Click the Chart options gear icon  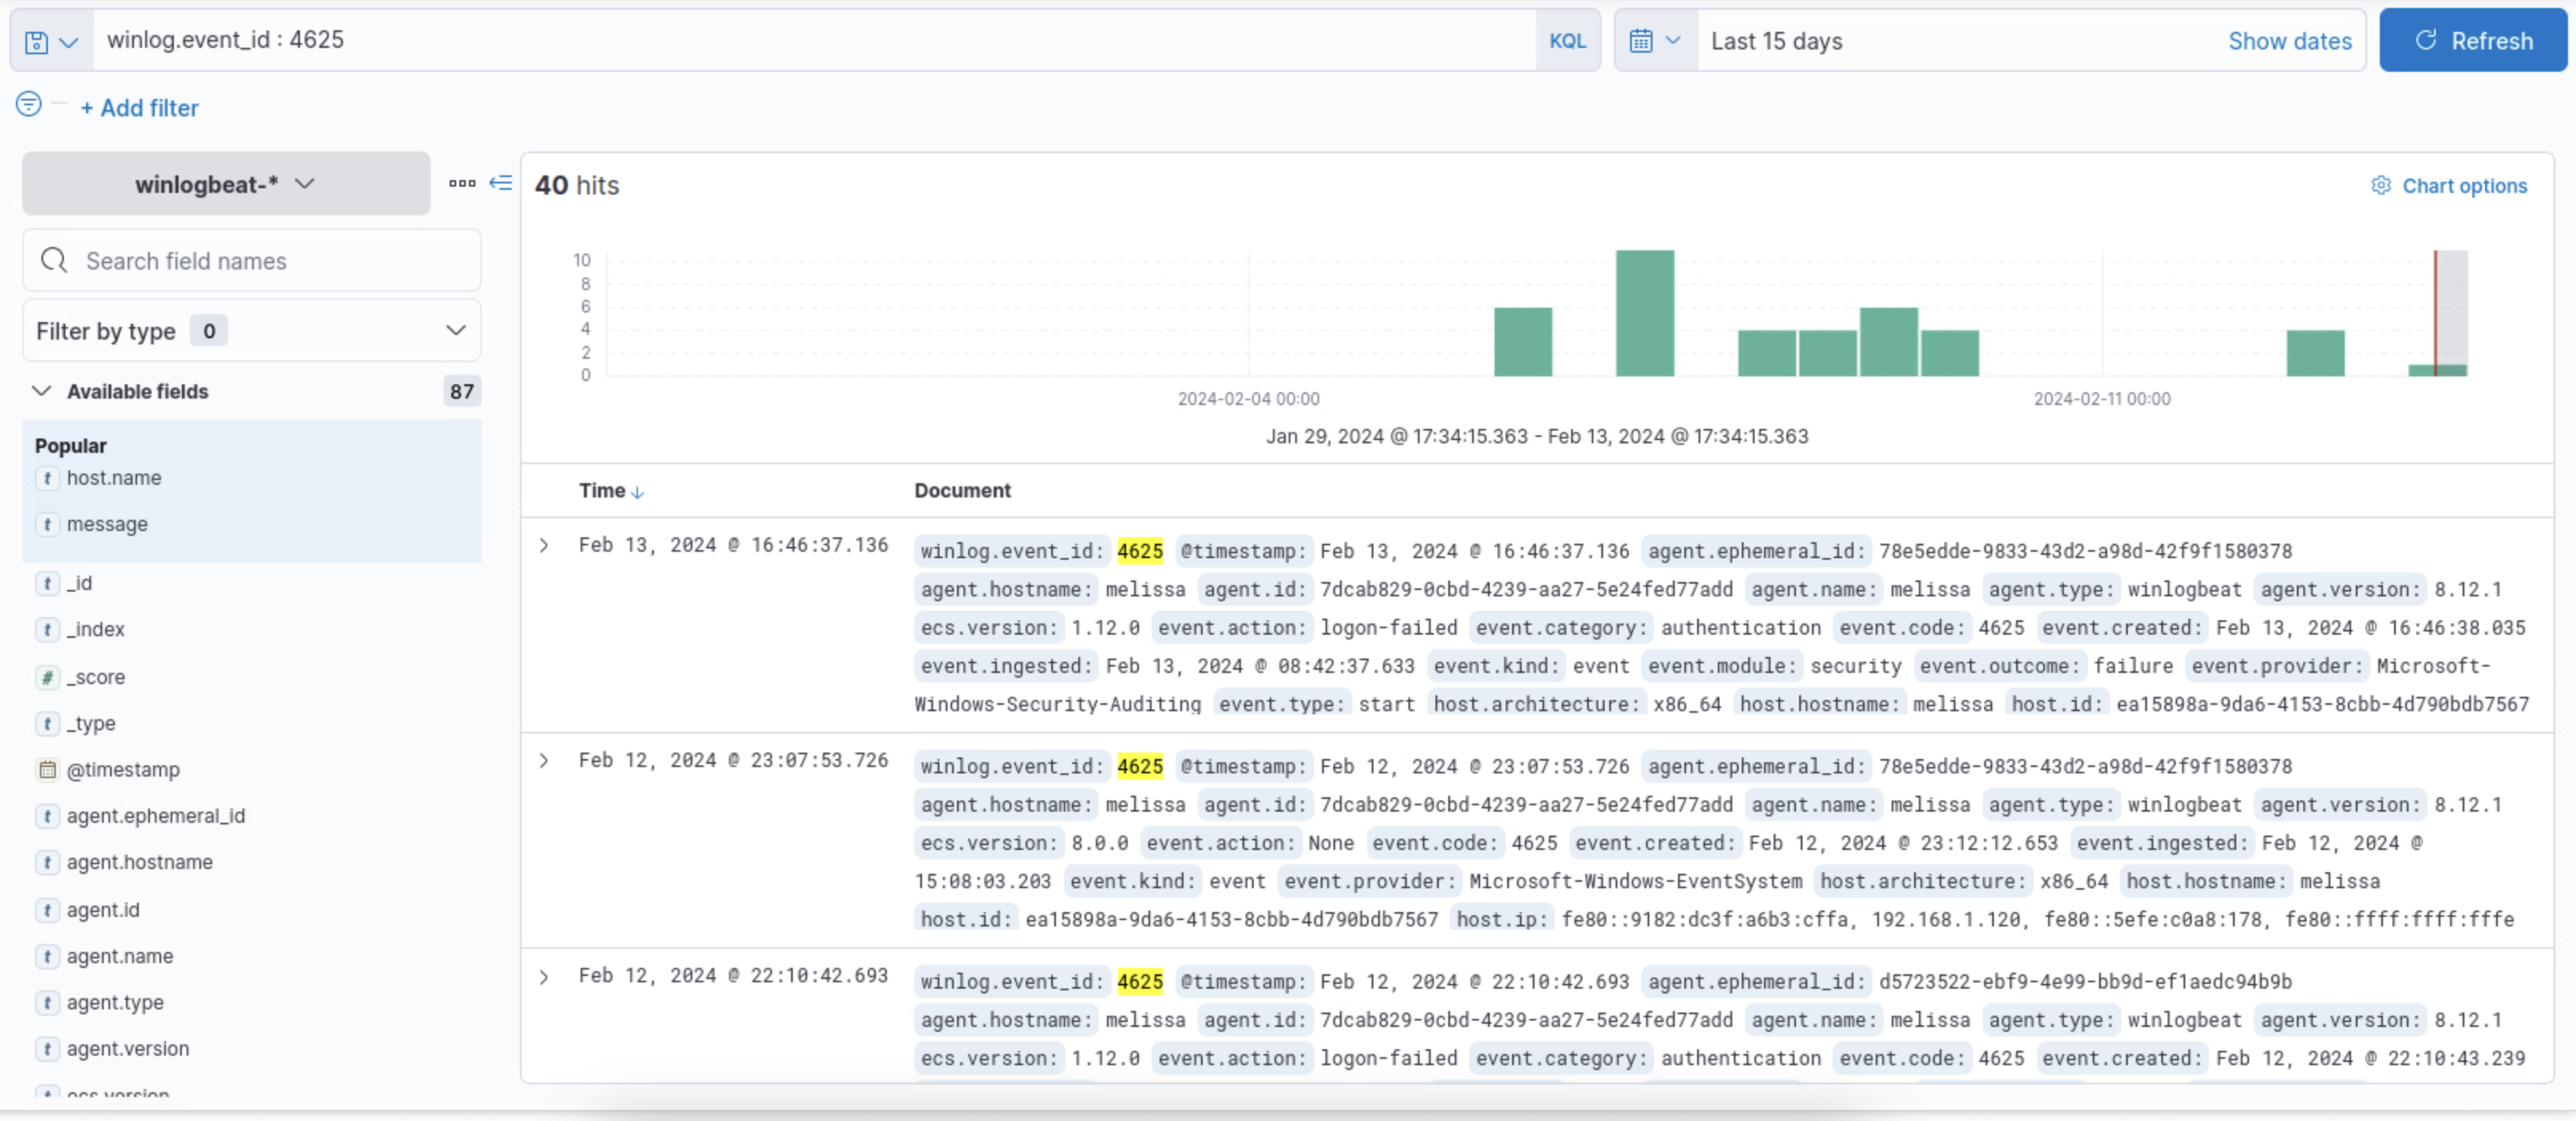click(x=2381, y=186)
